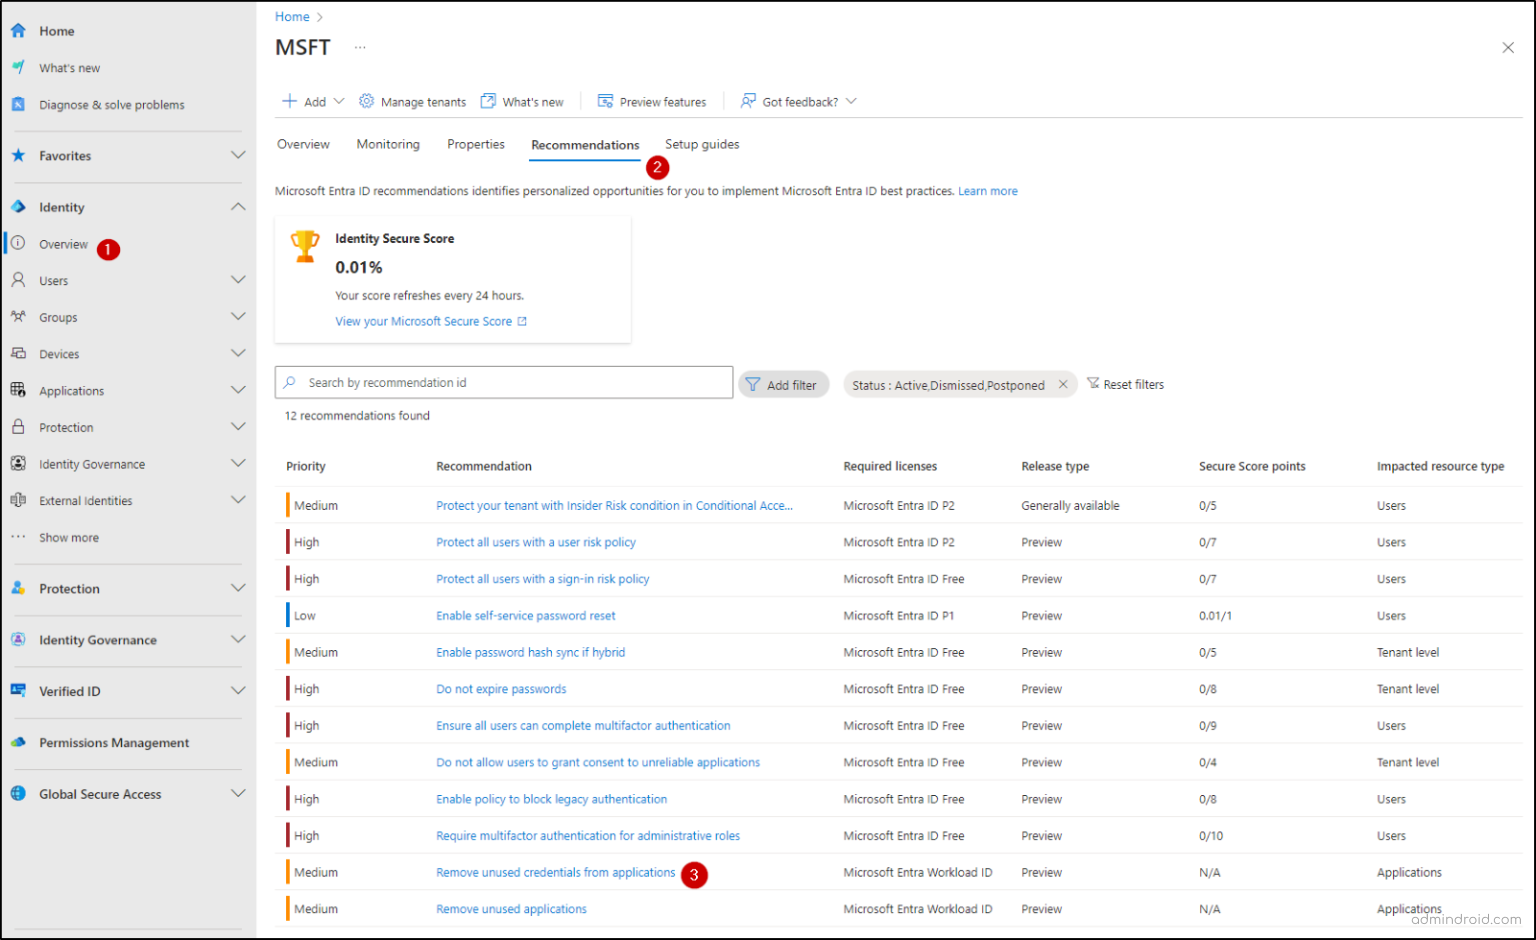
Task: Click Preview features in toolbar
Action: point(652,101)
